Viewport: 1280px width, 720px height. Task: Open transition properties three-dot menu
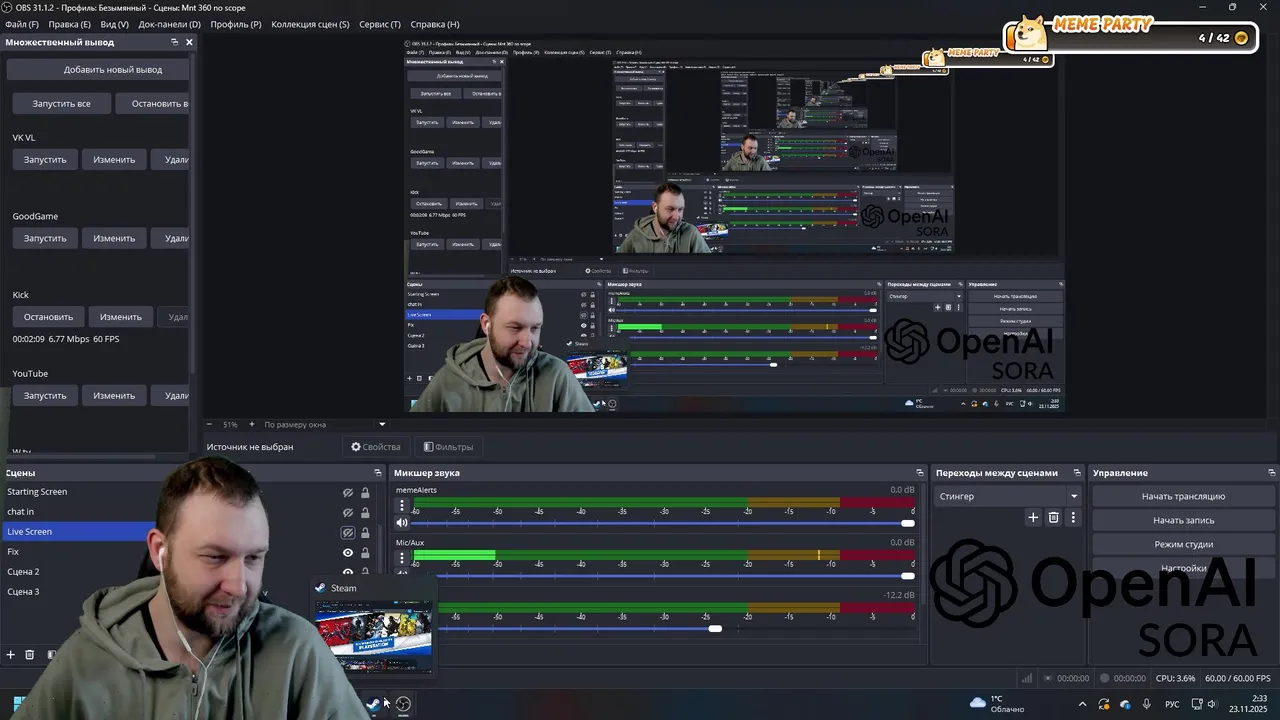click(x=1073, y=517)
